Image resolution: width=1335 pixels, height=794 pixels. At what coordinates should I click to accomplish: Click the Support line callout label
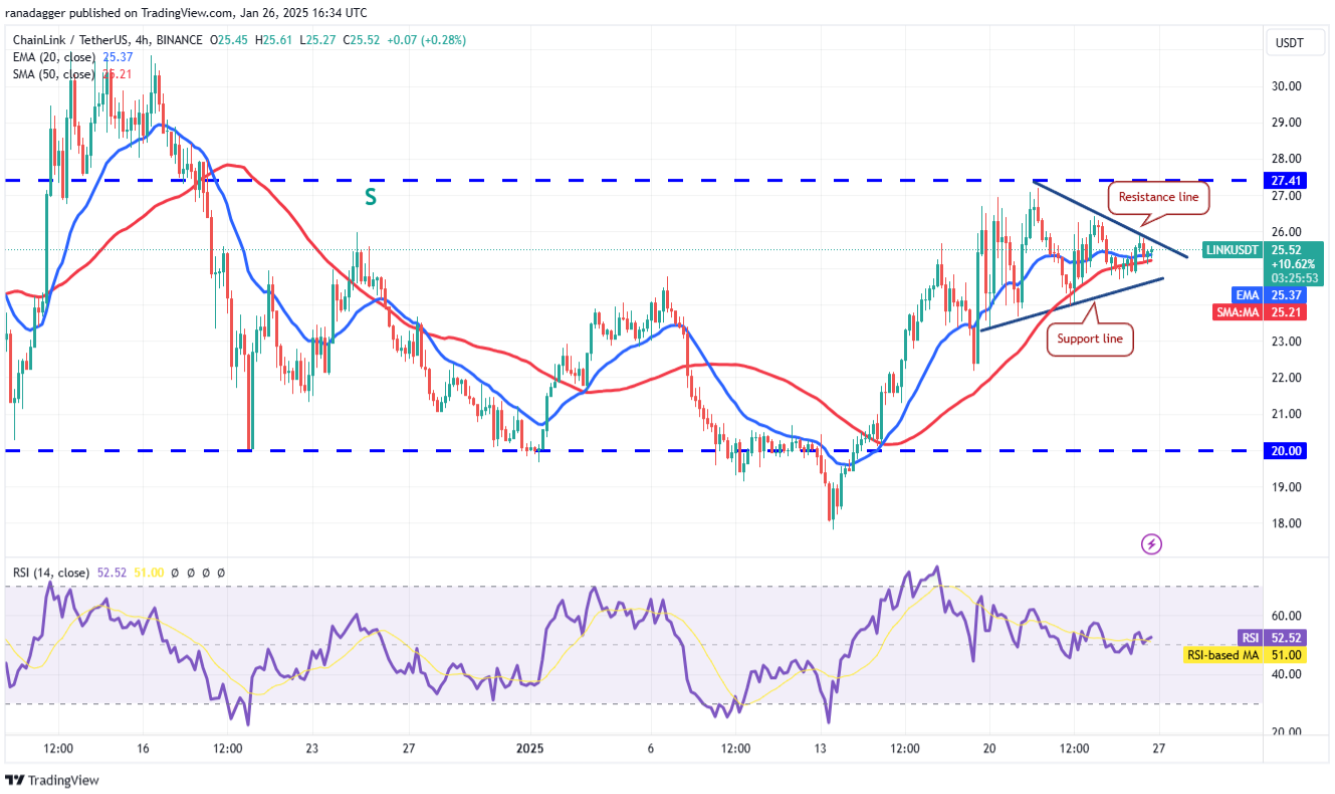point(1090,339)
